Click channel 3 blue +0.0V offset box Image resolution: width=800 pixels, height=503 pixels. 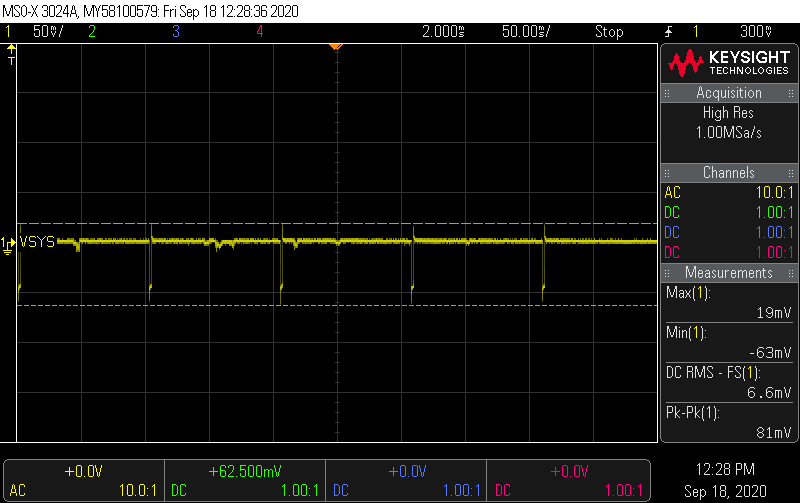406,481
